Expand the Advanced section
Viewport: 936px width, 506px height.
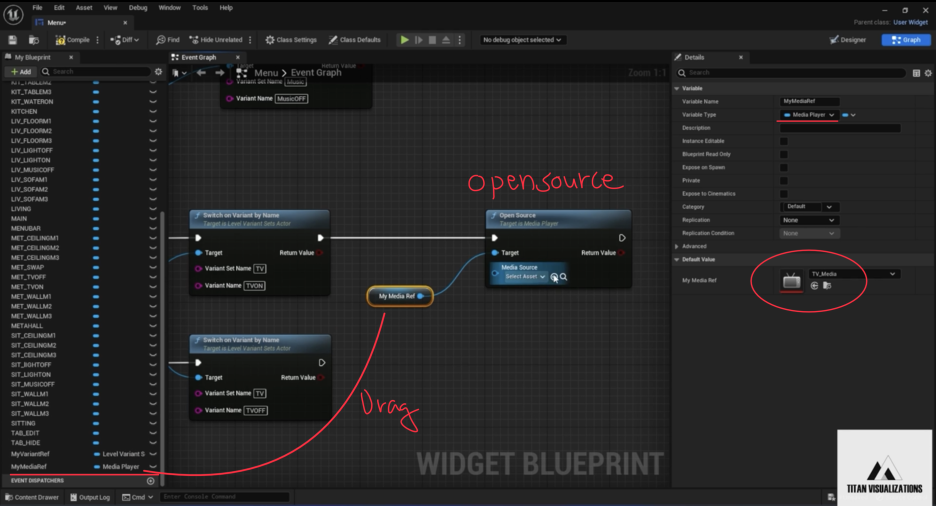pyautogui.click(x=677, y=246)
